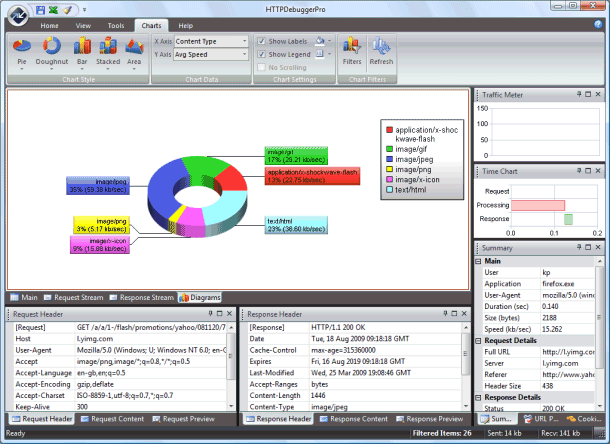The height and width of the screenshot is (444, 610).
Task: Click the image/jpeg 35% chart label
Action: (x=98, y=186)
